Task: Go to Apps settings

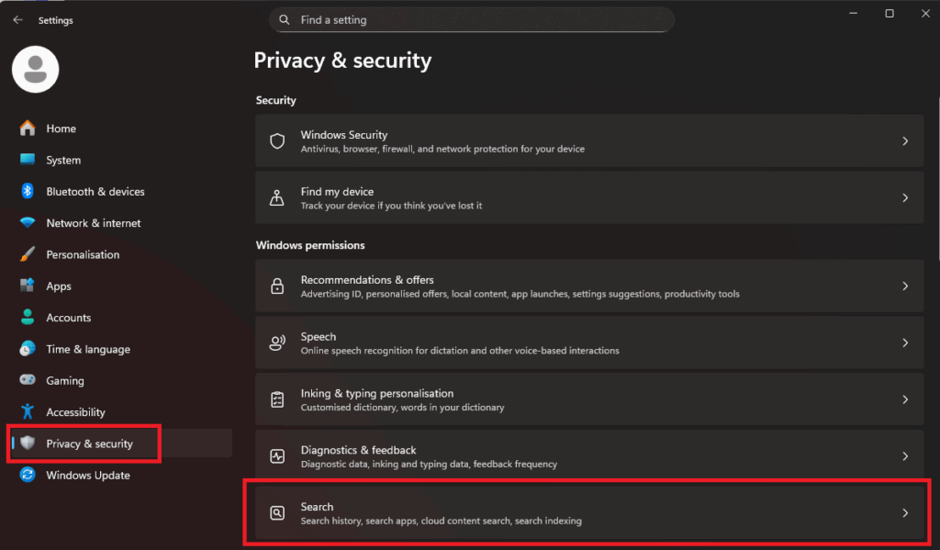Action: click(120, 285)
